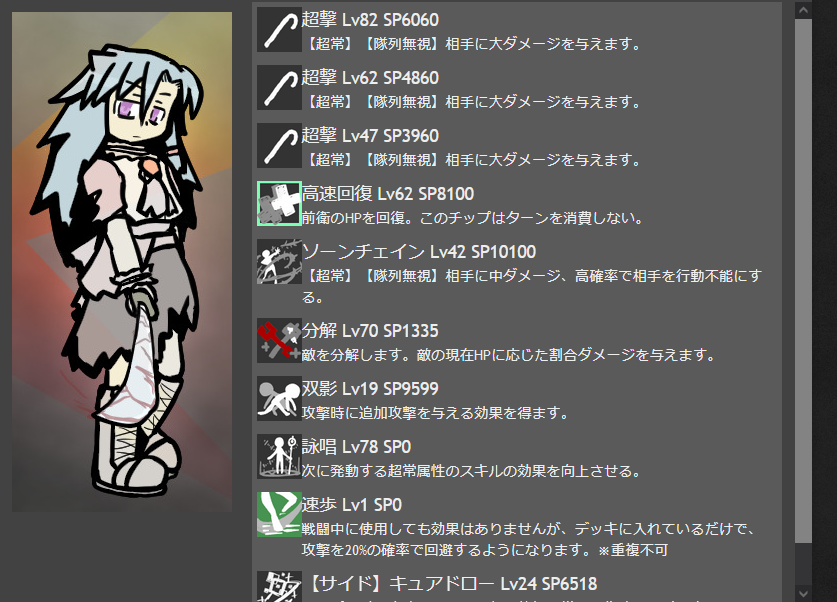This screenshot has width=837, height=602.
Task: Click the 超撃 Lv82 SP6060 title
Action: pyautogui.click(x=370, y=20)
